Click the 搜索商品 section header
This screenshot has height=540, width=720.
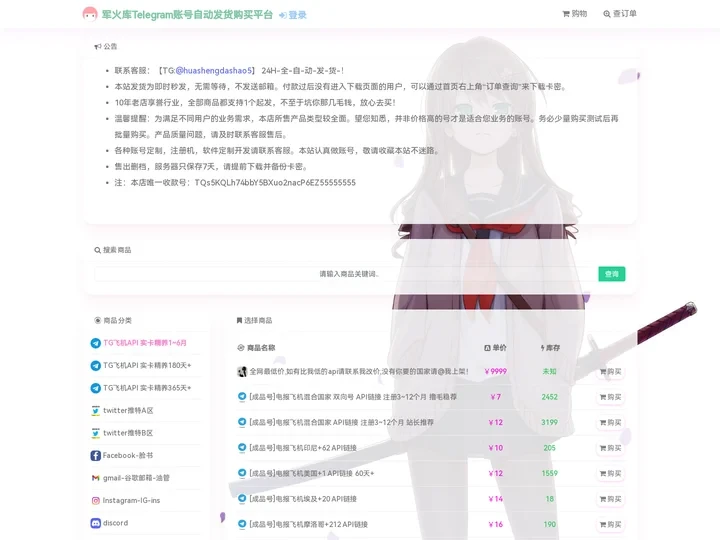tap(112, 250)
